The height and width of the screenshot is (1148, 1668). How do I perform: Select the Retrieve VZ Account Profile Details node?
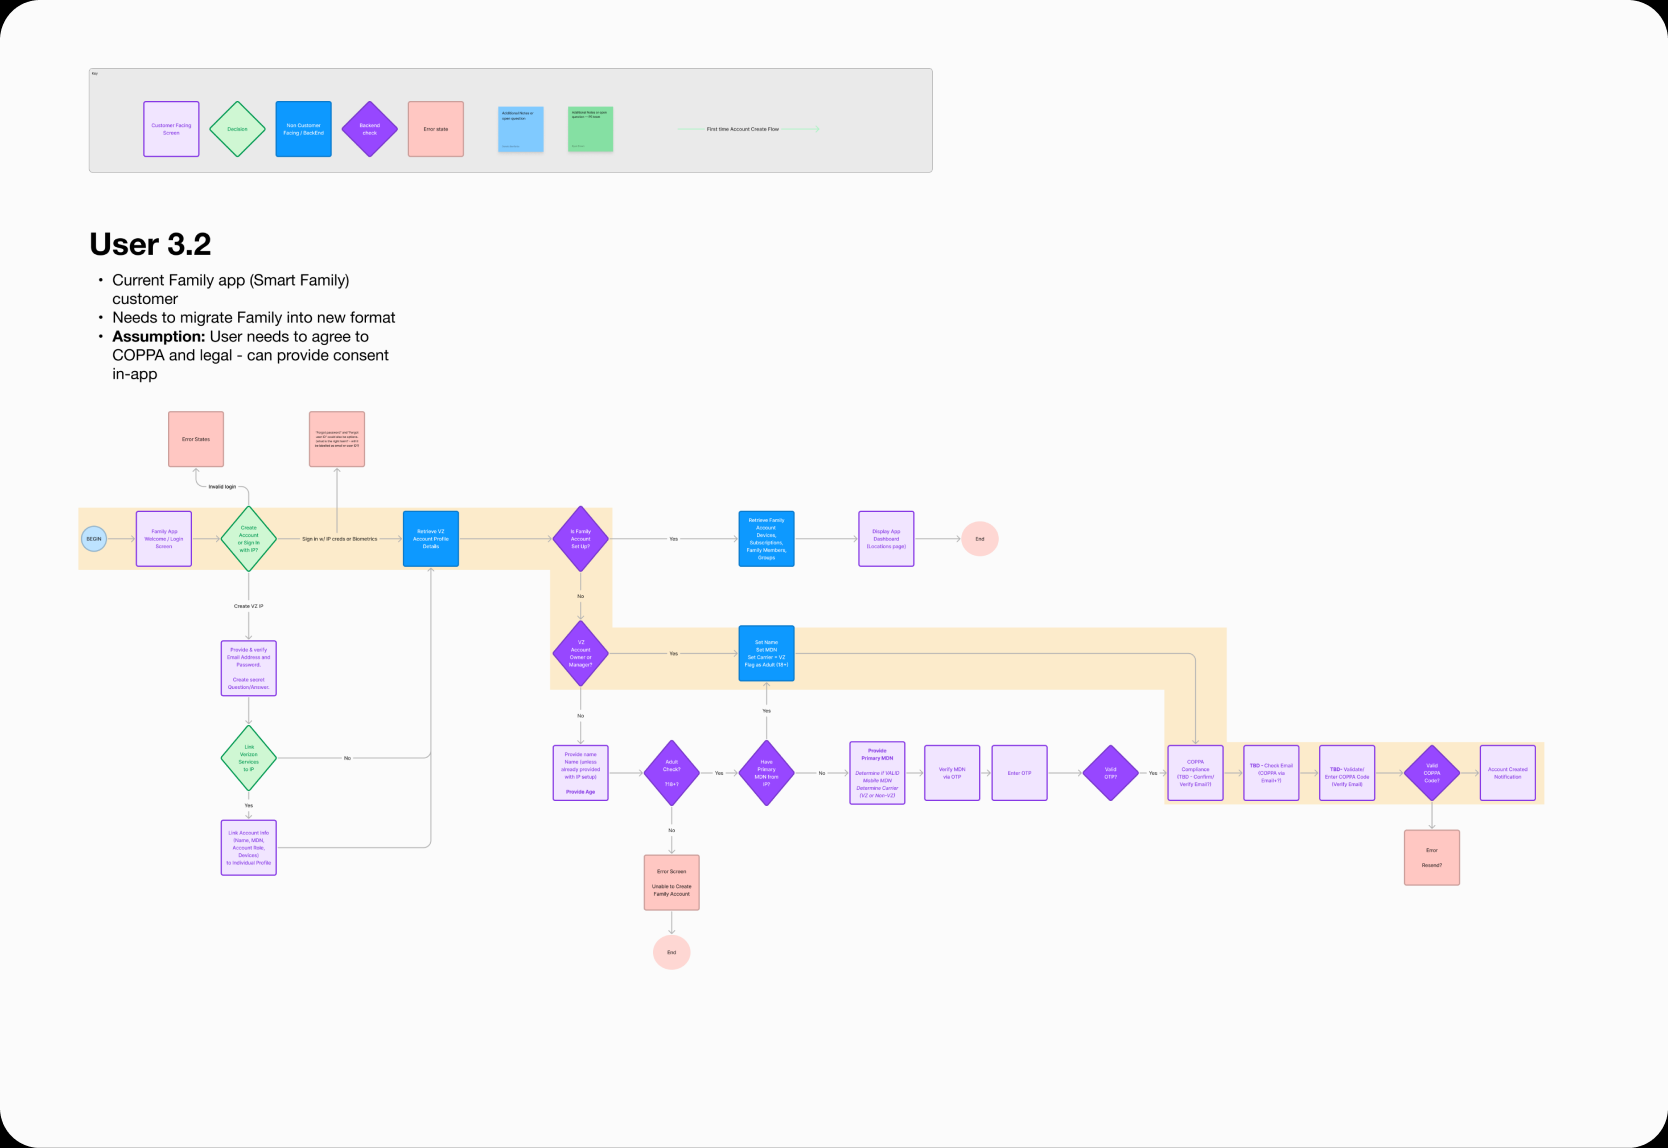[x=431, y=539]
